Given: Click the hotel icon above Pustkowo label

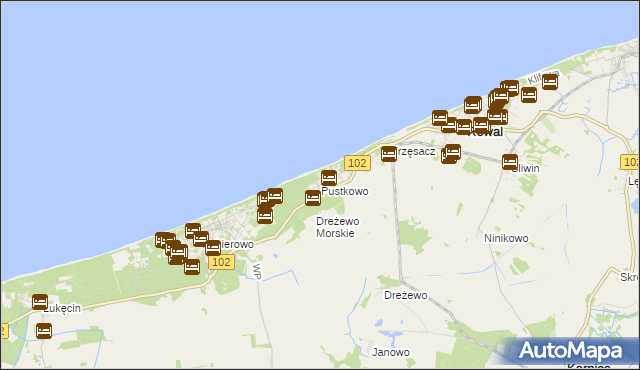Looking at the screenshot, I should click(329, 178).
